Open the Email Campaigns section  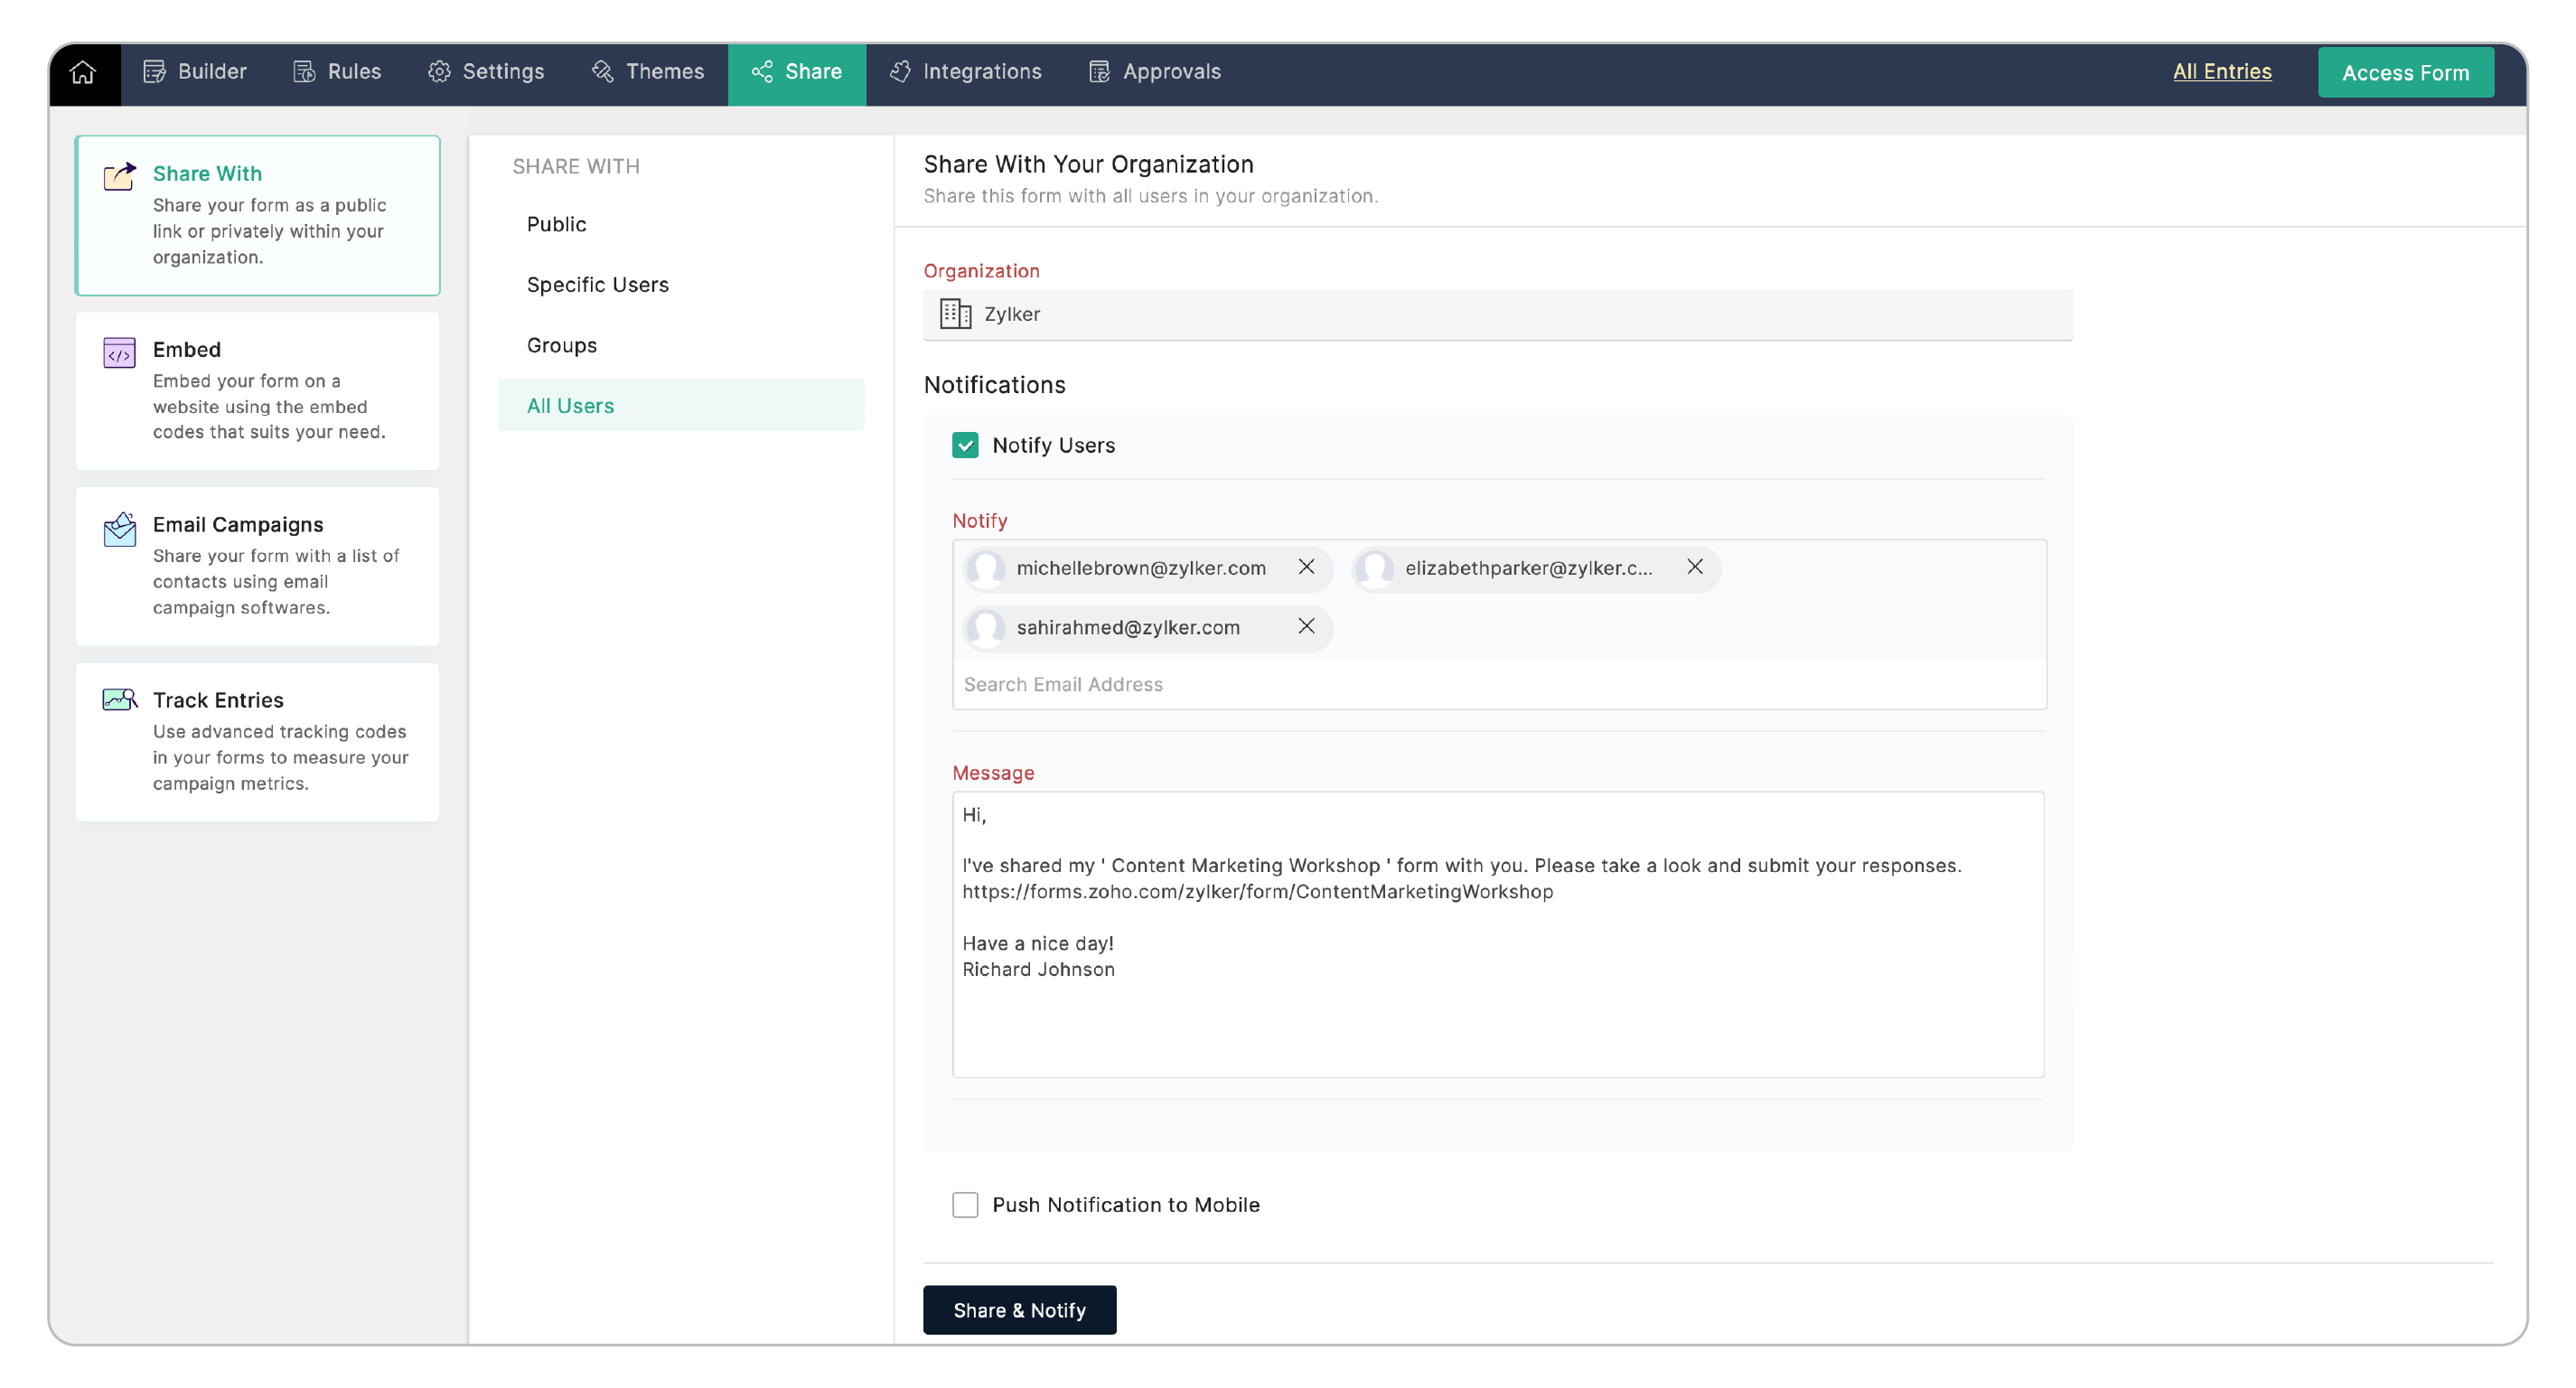pyautogui.click(x=257, y=565)
